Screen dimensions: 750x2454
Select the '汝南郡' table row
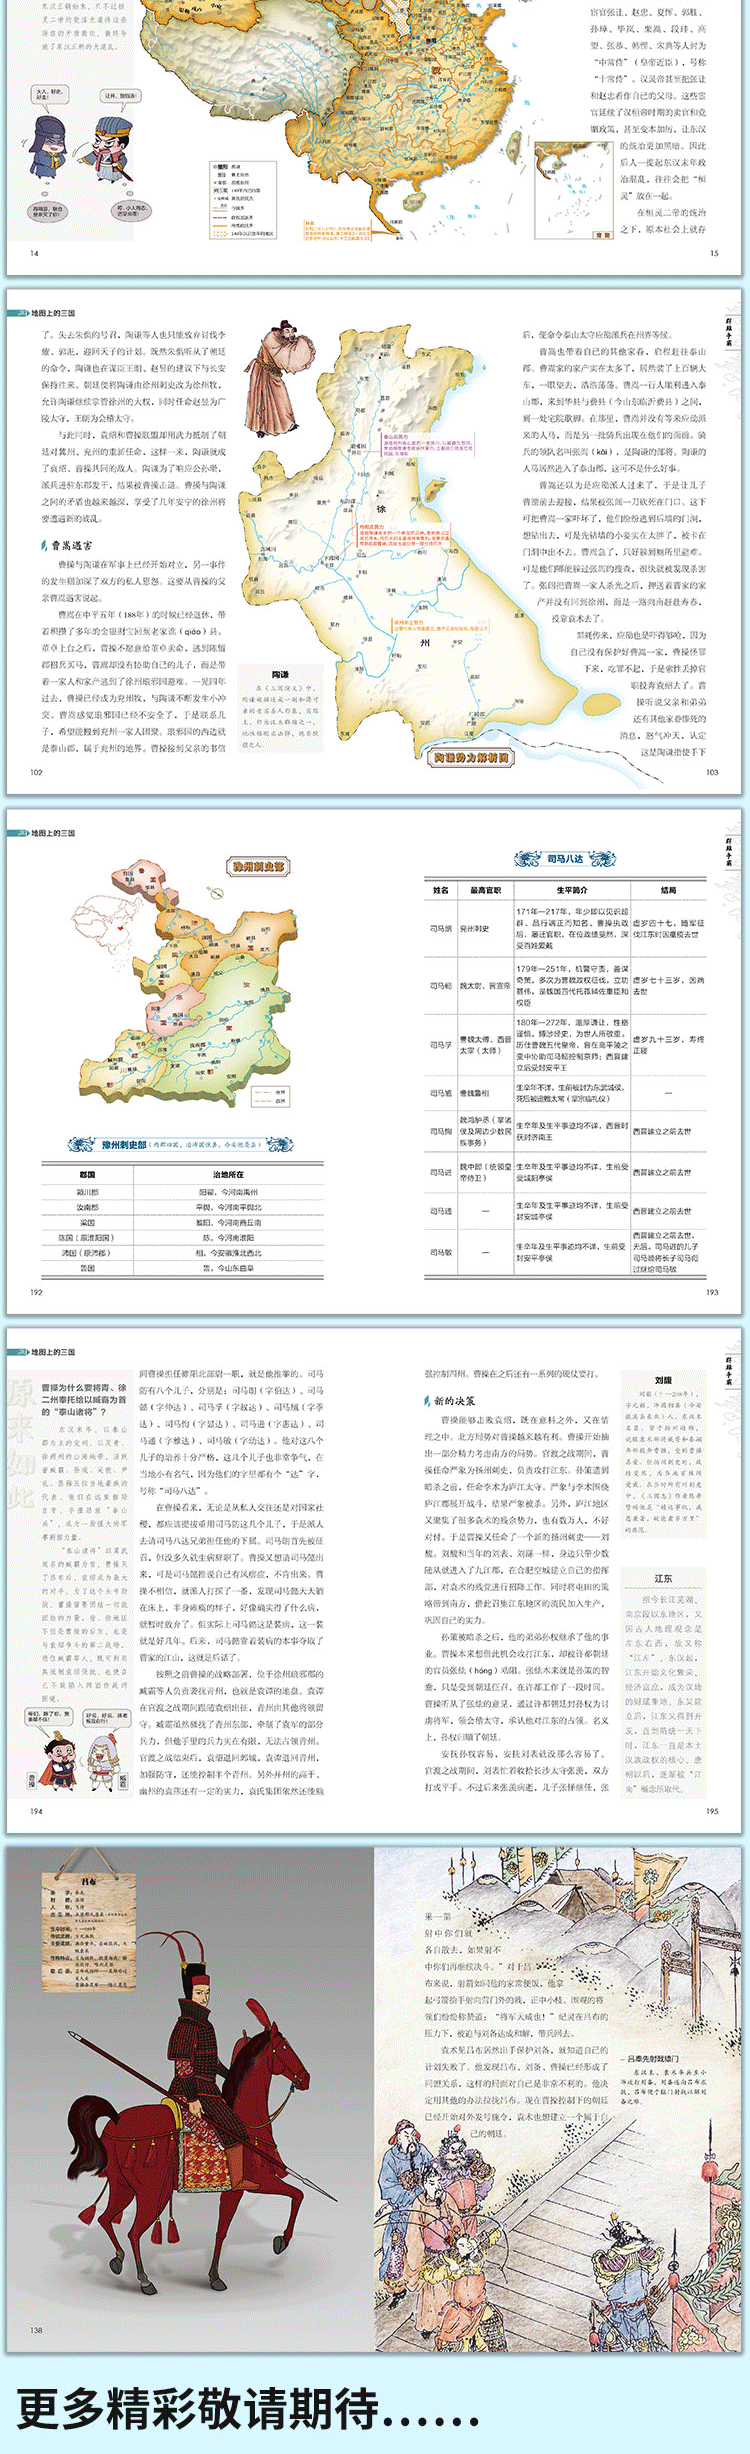[x=183, y=1207]
